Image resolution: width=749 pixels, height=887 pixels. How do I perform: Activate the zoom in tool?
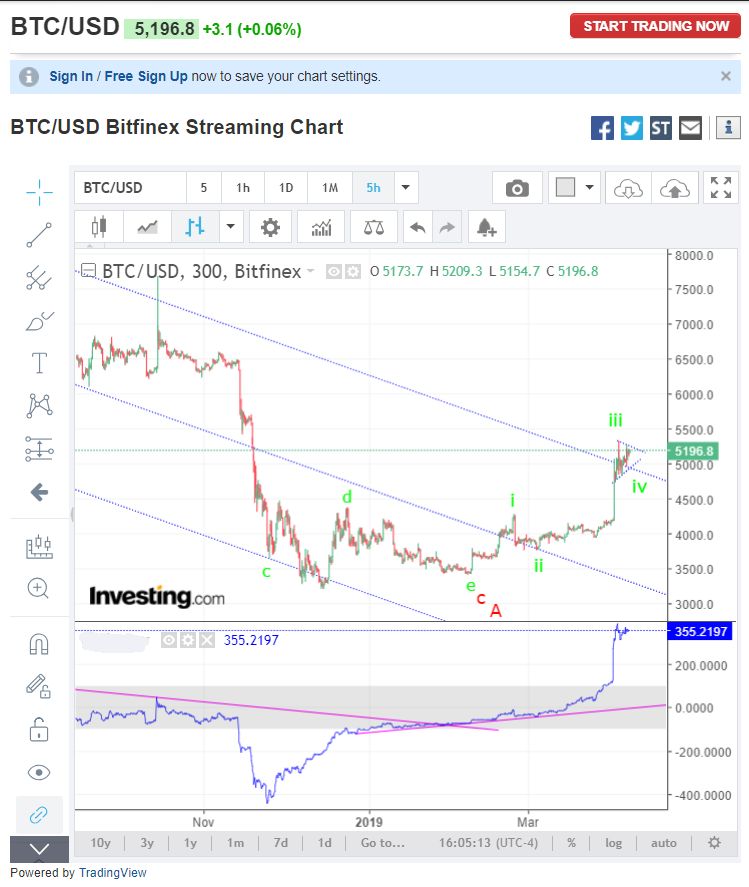pos(38,588)
